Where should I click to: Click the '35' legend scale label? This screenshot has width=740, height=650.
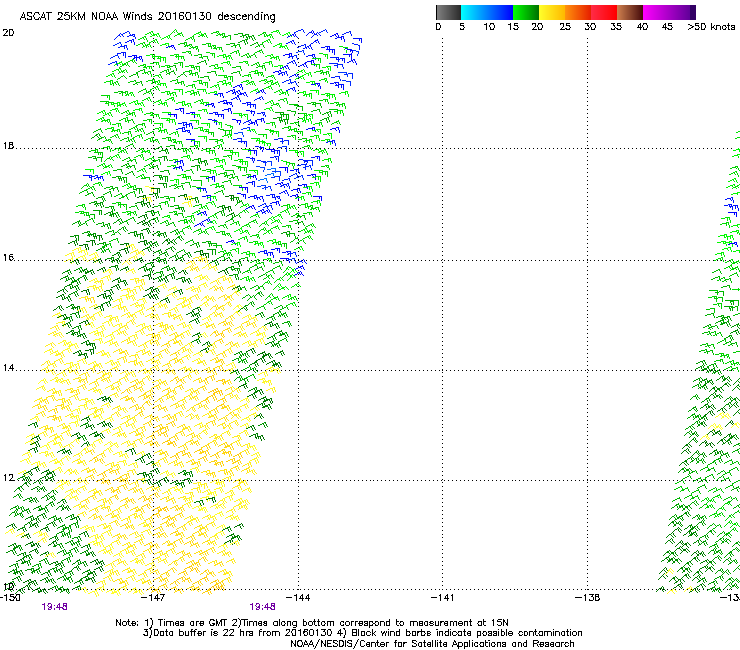pyautogui.click(x=616, y=27)
